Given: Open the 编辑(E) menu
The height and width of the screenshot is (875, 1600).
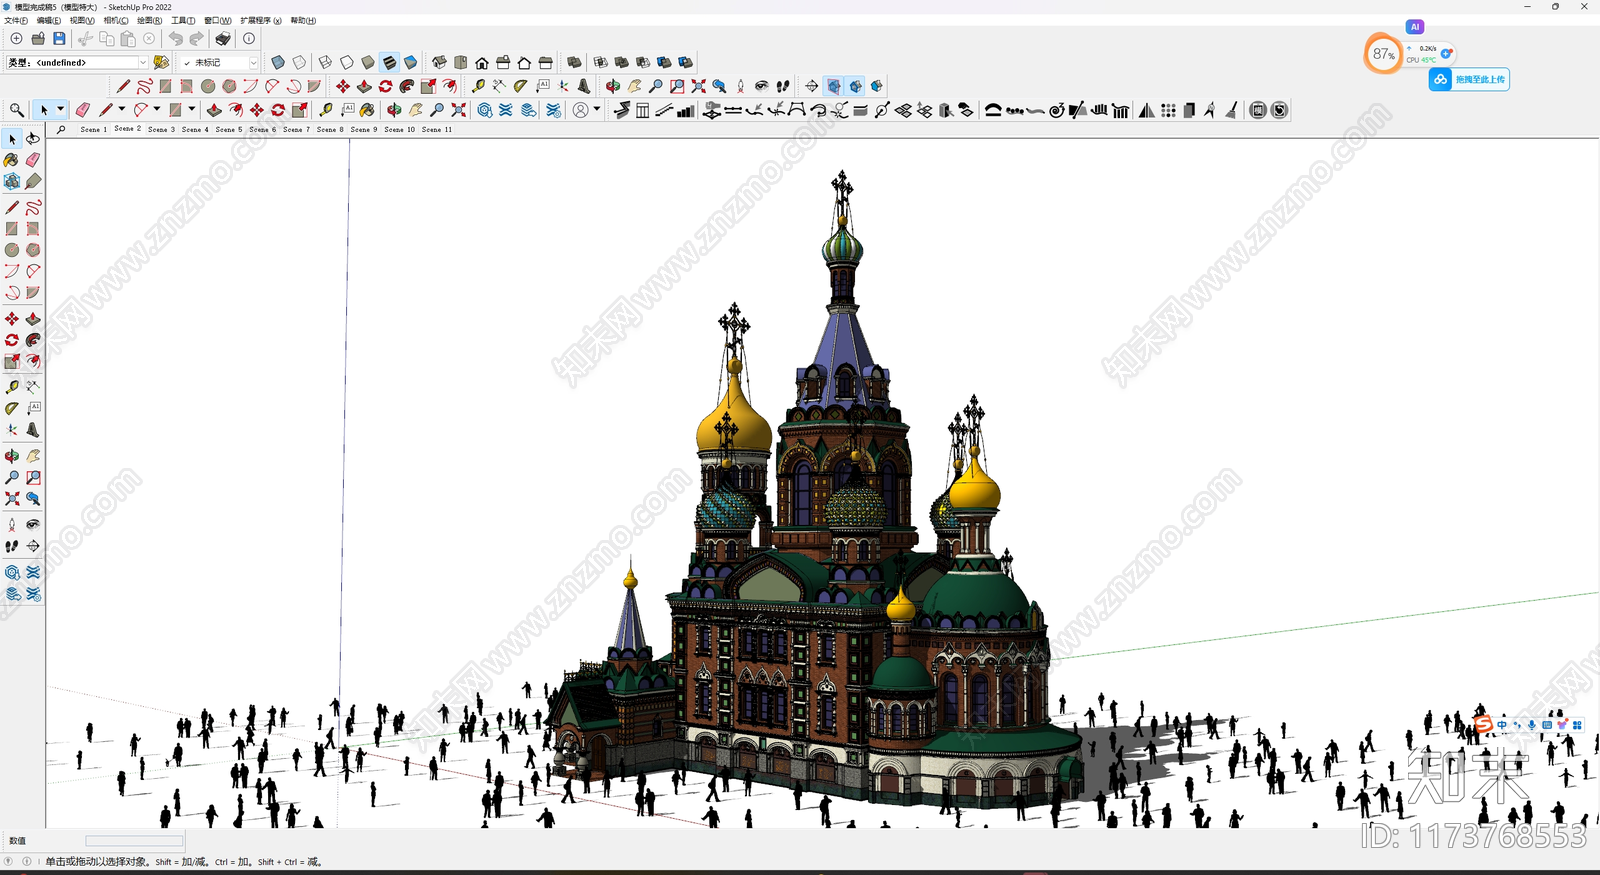Looking at the screenshot, I should tap(48, 20).
